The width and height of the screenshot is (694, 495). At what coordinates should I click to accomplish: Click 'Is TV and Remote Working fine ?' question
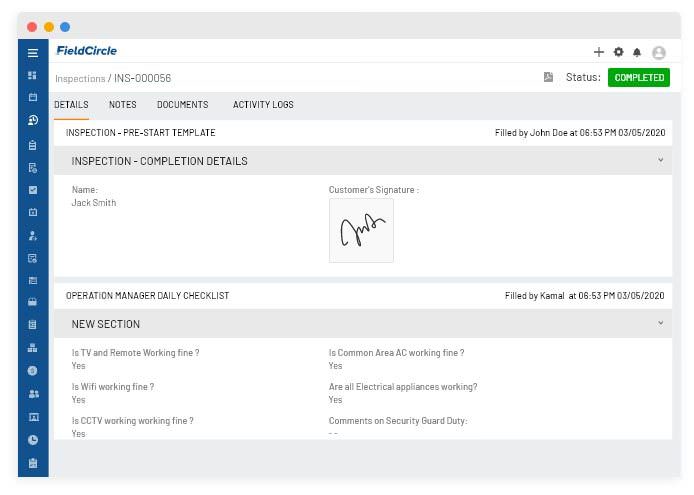pos(135,353)
